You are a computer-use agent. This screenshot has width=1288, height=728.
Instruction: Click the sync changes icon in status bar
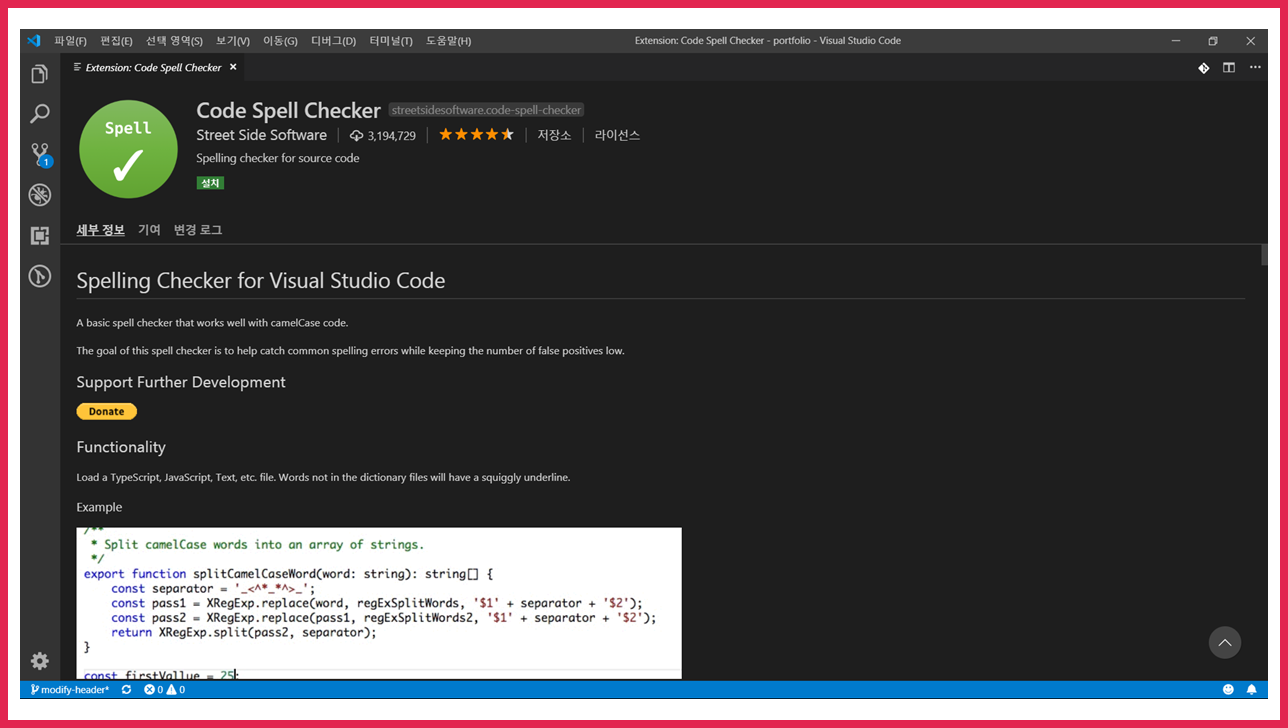[x=126, y=690]
